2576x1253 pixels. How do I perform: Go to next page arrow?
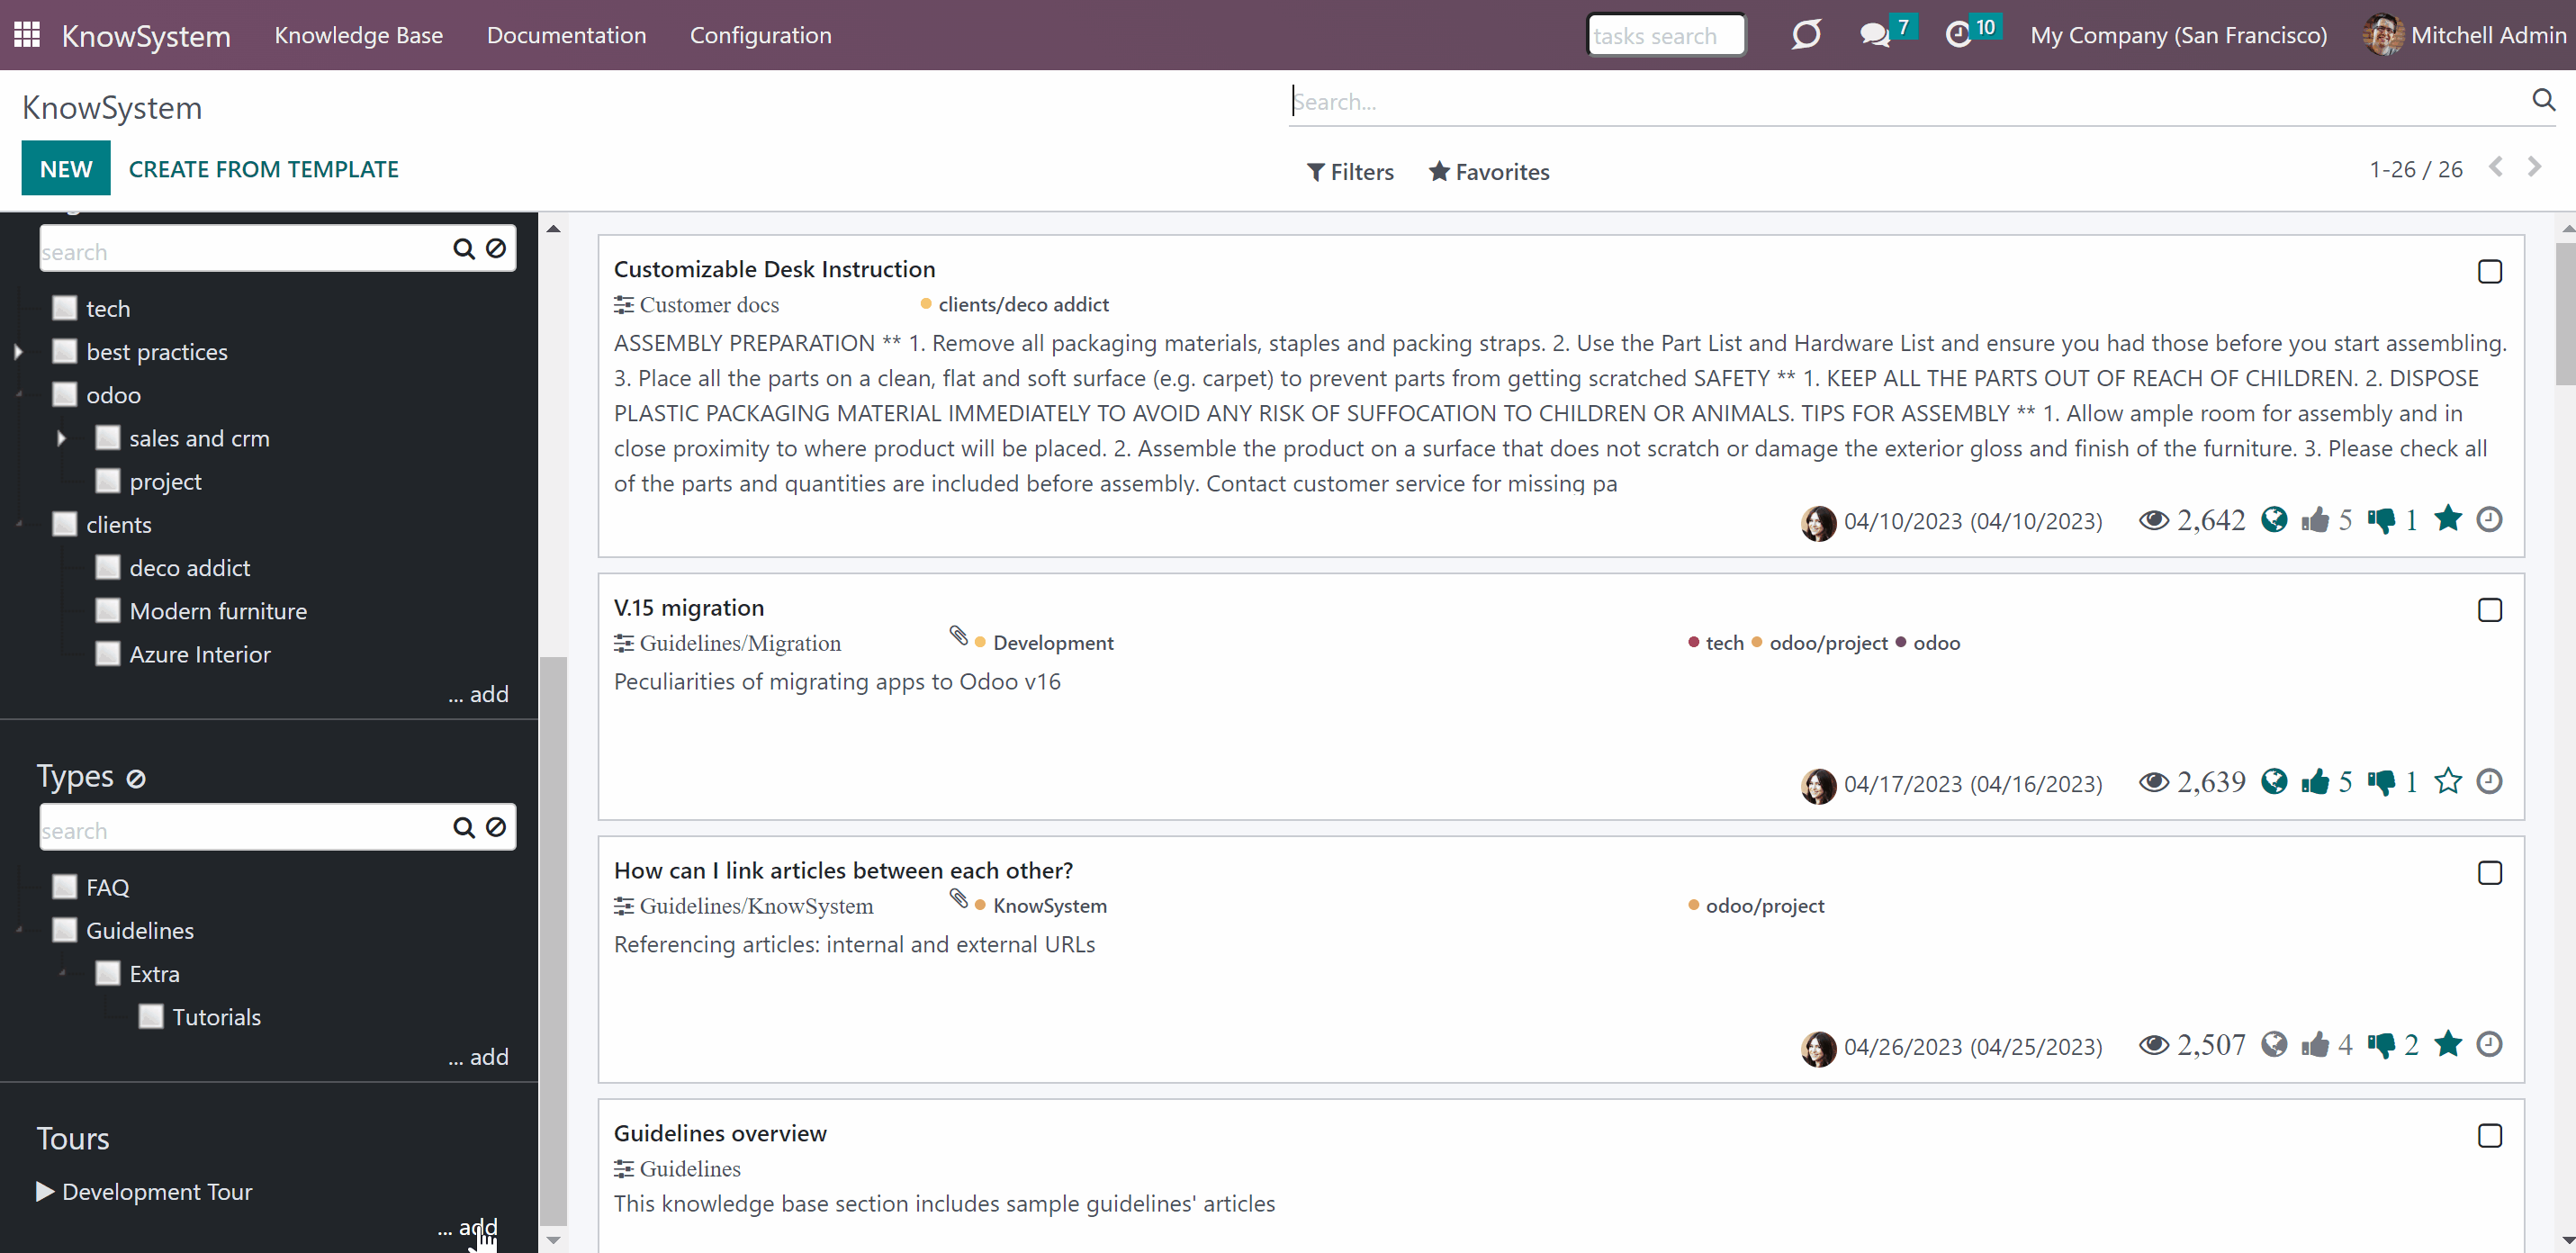point(2534,167)
